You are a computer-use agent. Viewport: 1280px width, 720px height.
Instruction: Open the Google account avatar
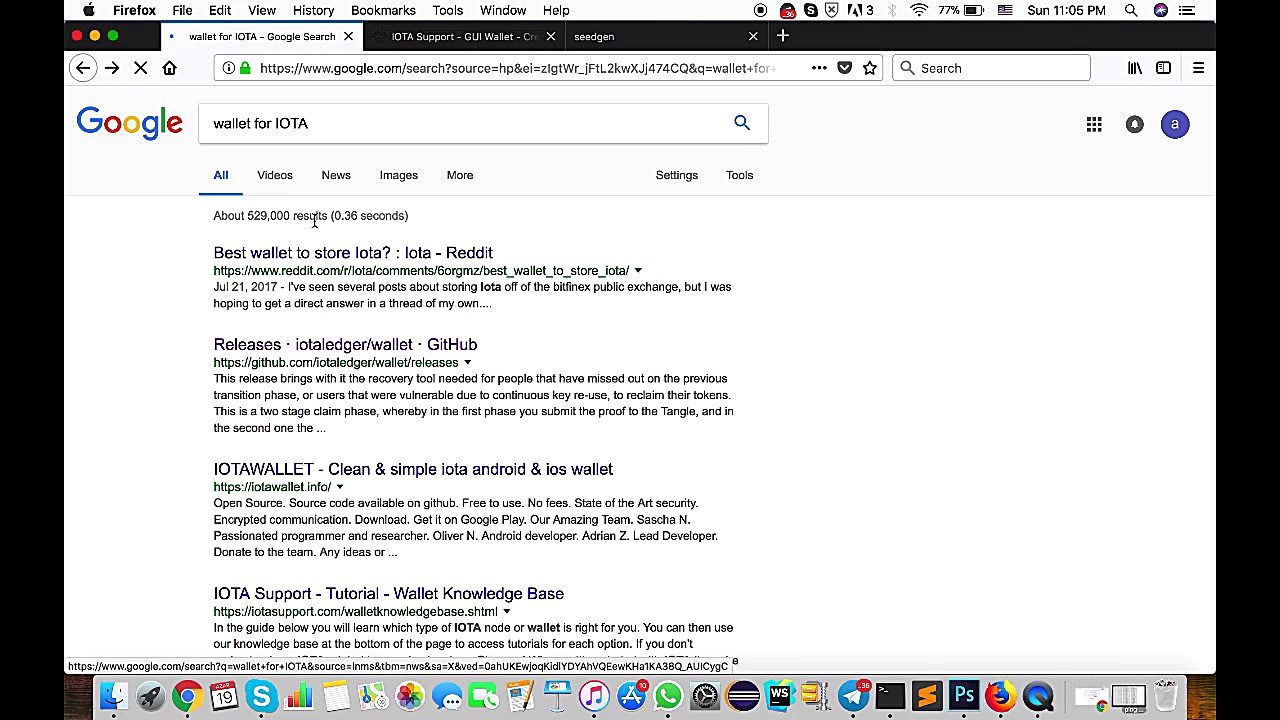[1175, 124]
